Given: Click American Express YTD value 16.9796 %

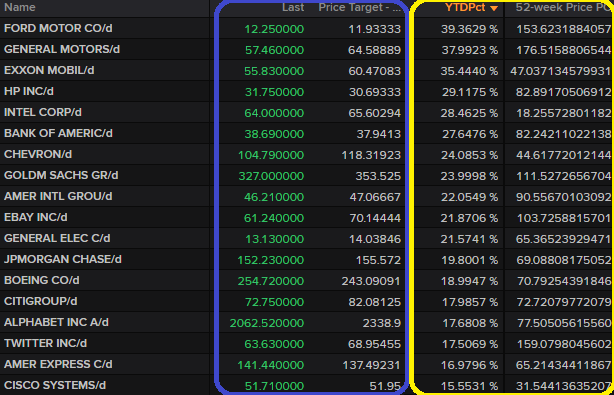Looking at the screenshot, I should (x=470, y=365).
